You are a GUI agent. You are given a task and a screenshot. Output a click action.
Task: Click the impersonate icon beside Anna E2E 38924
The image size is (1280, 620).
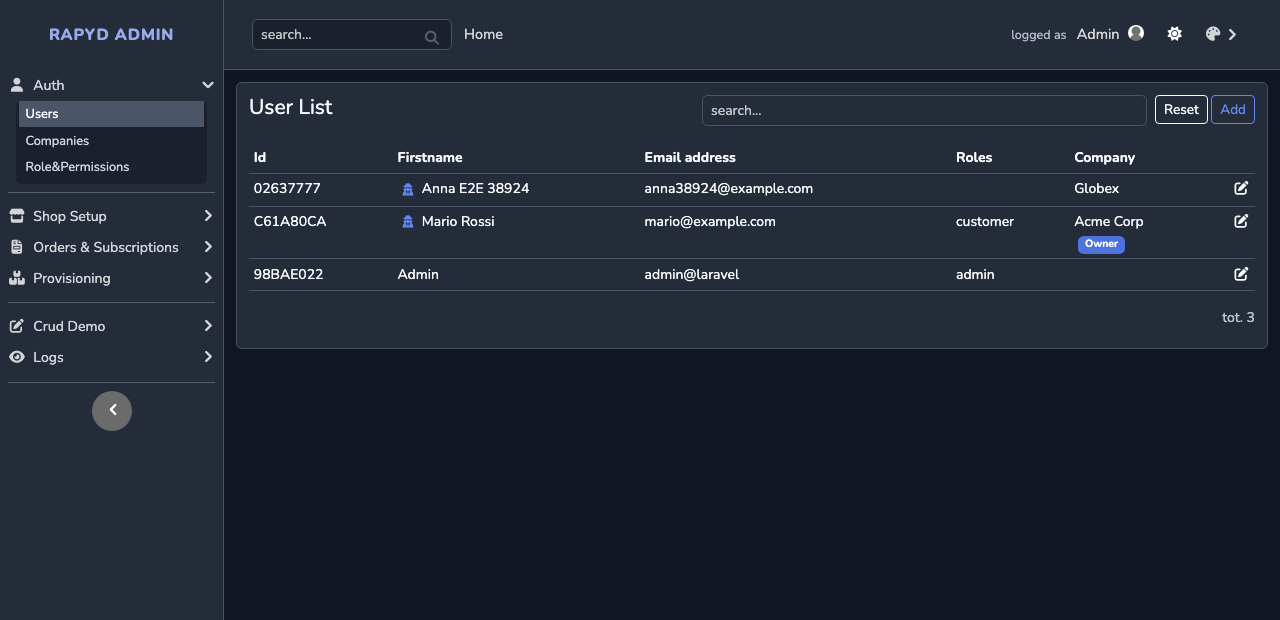coord(408,189)
